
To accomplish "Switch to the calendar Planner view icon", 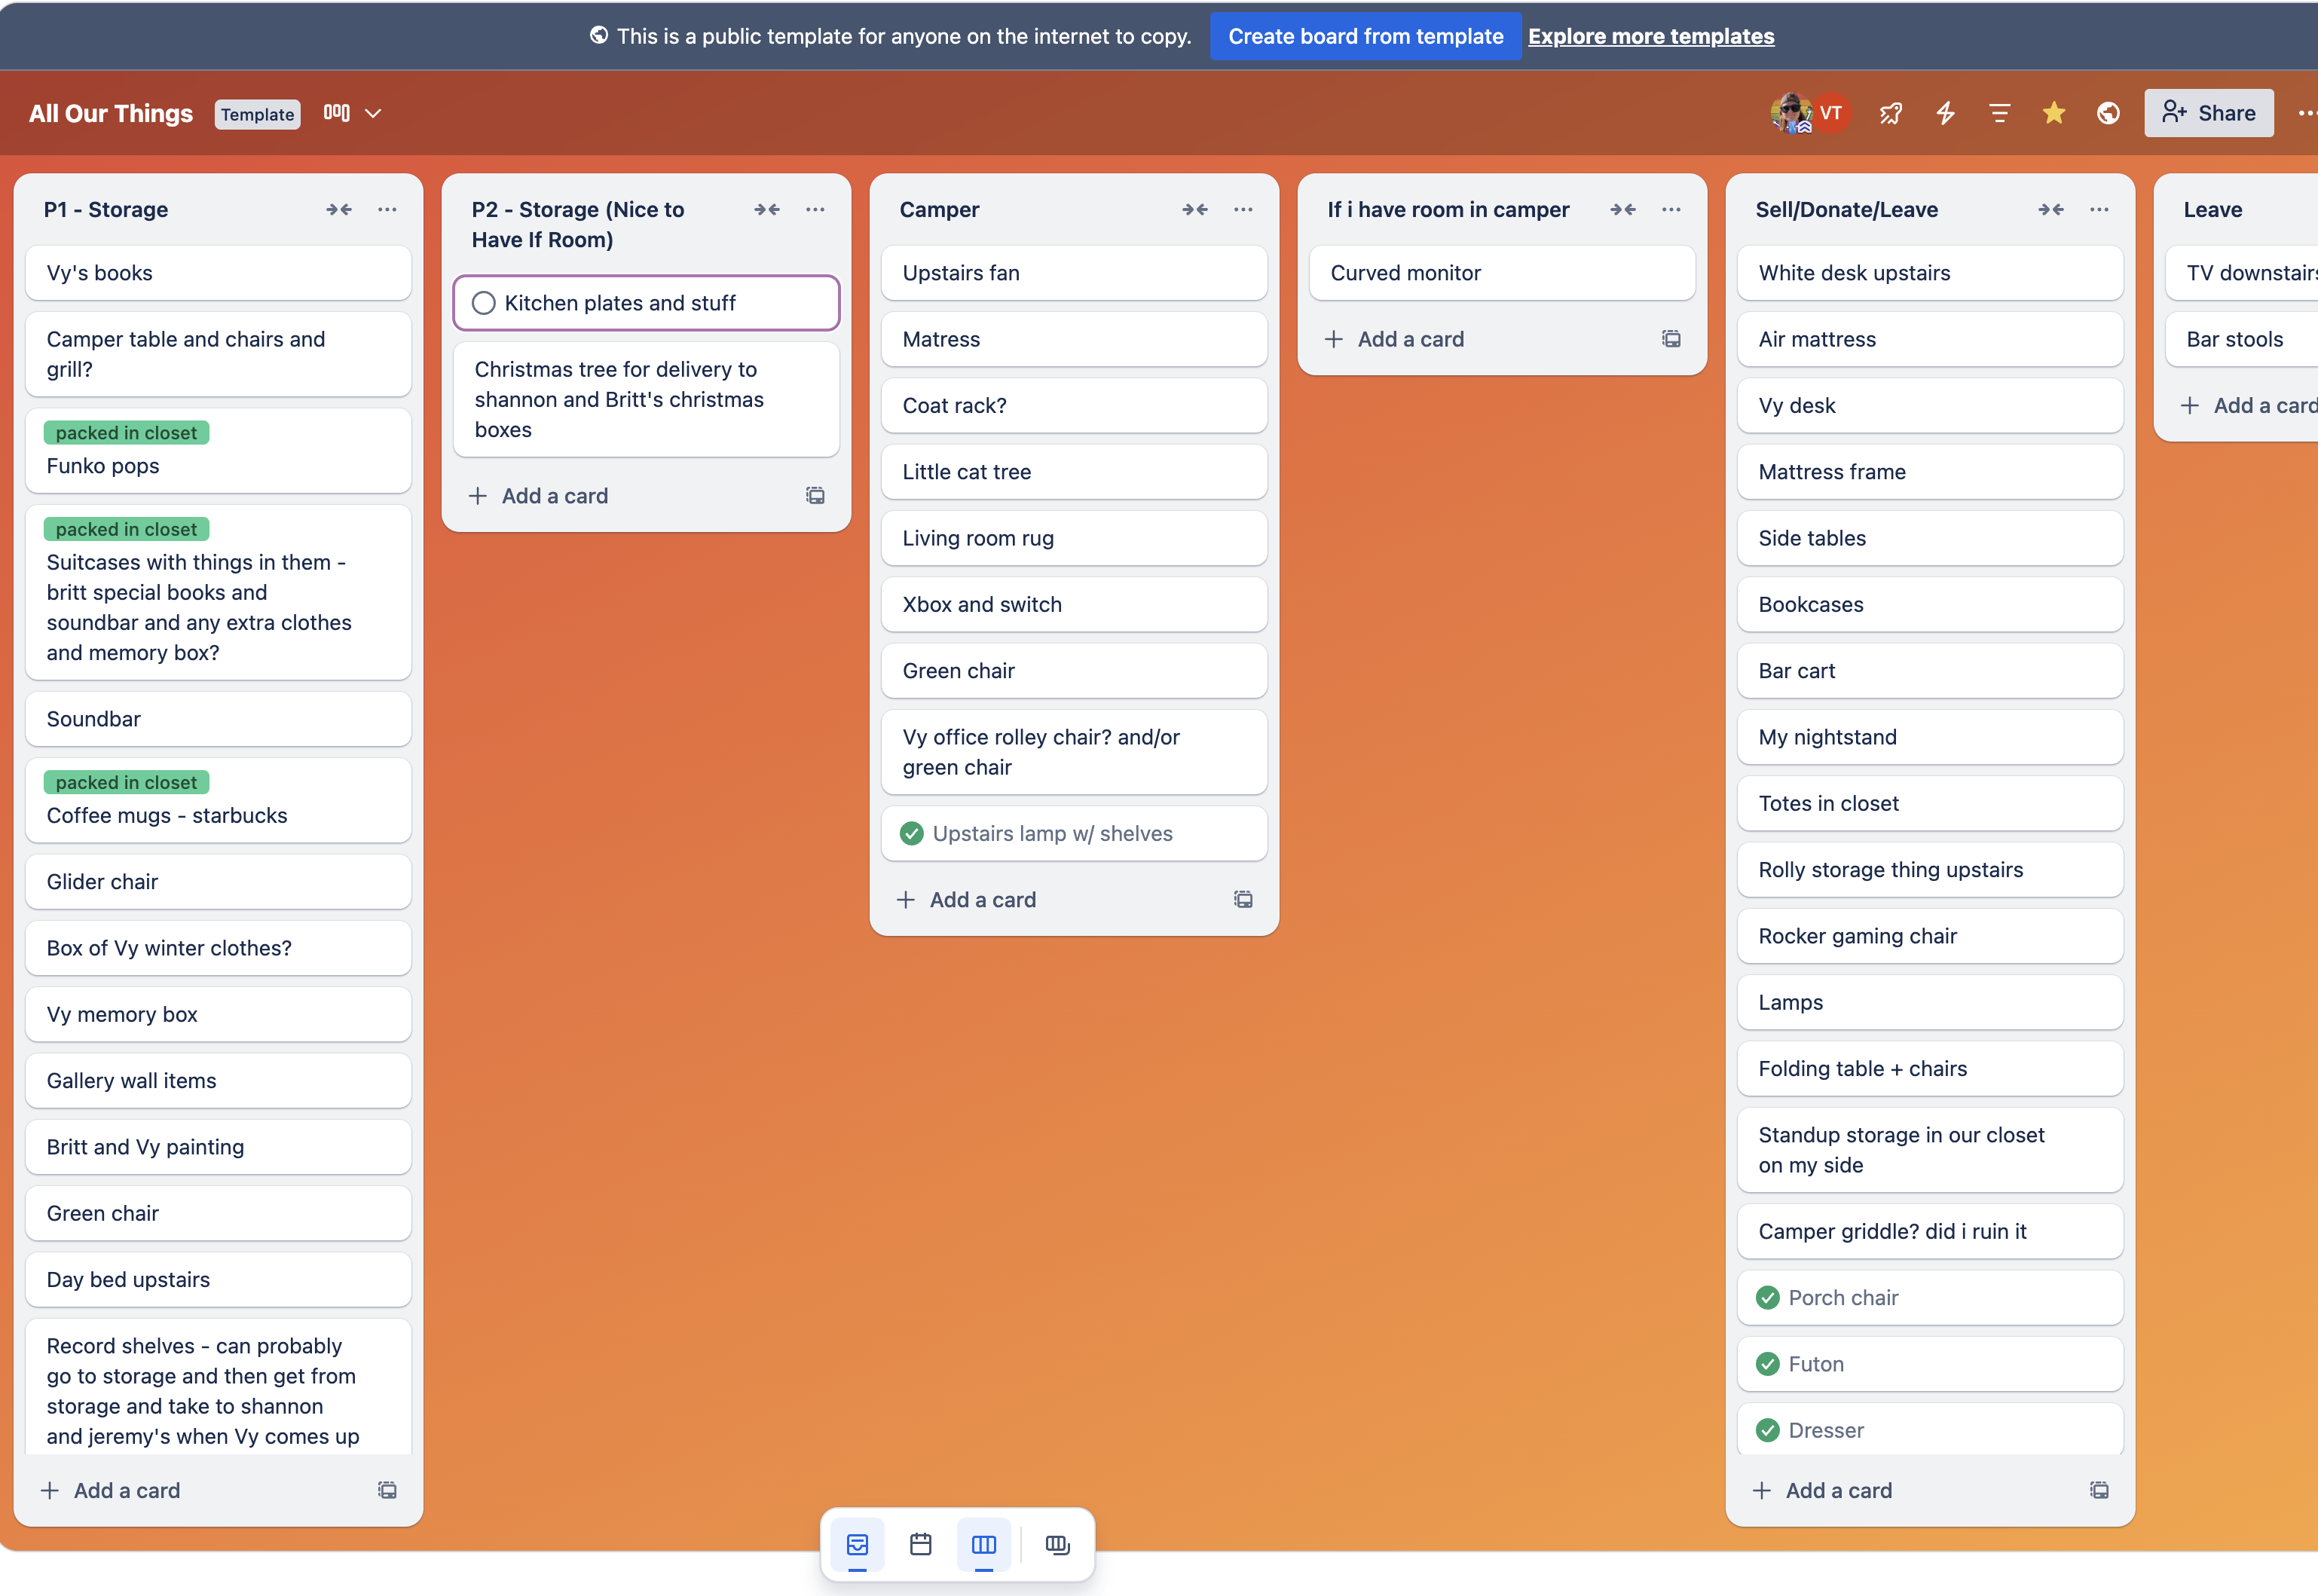I will point(920,1544).
